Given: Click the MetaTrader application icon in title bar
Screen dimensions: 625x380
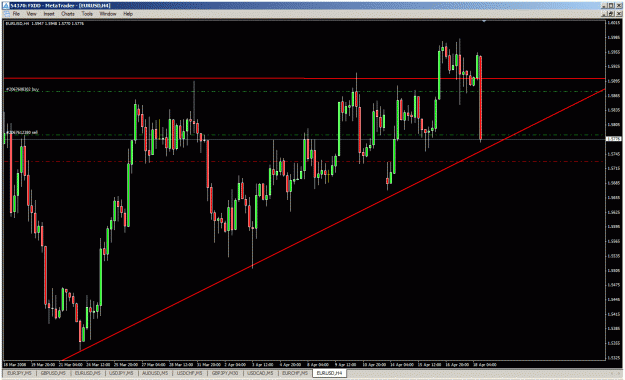Looking at the screenshot, I should coord(6,6).
